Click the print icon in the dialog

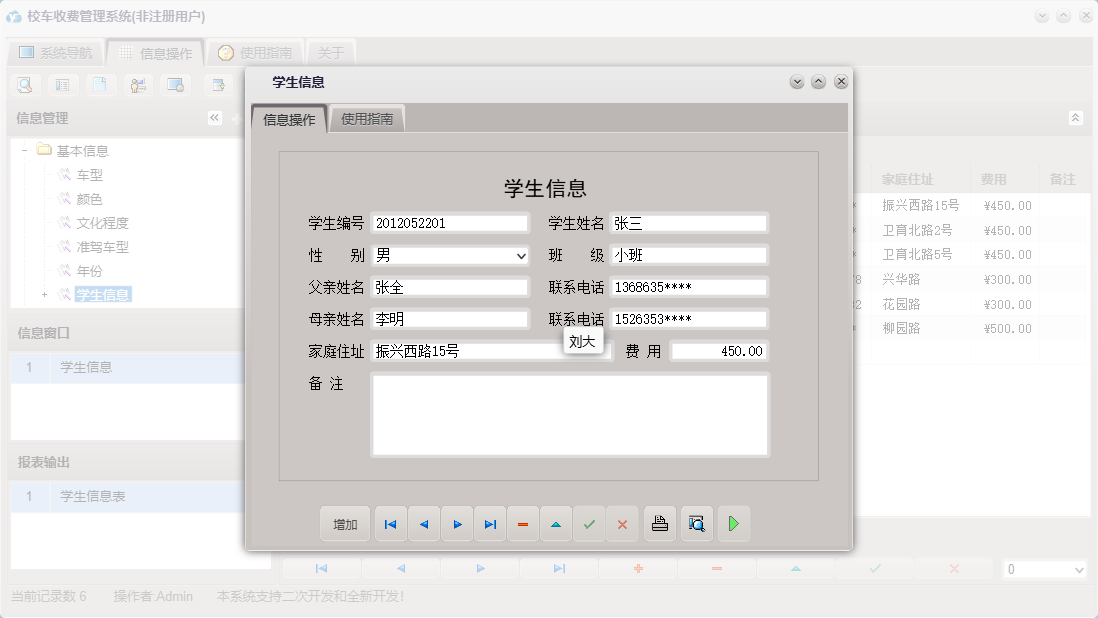pos(659,523)
